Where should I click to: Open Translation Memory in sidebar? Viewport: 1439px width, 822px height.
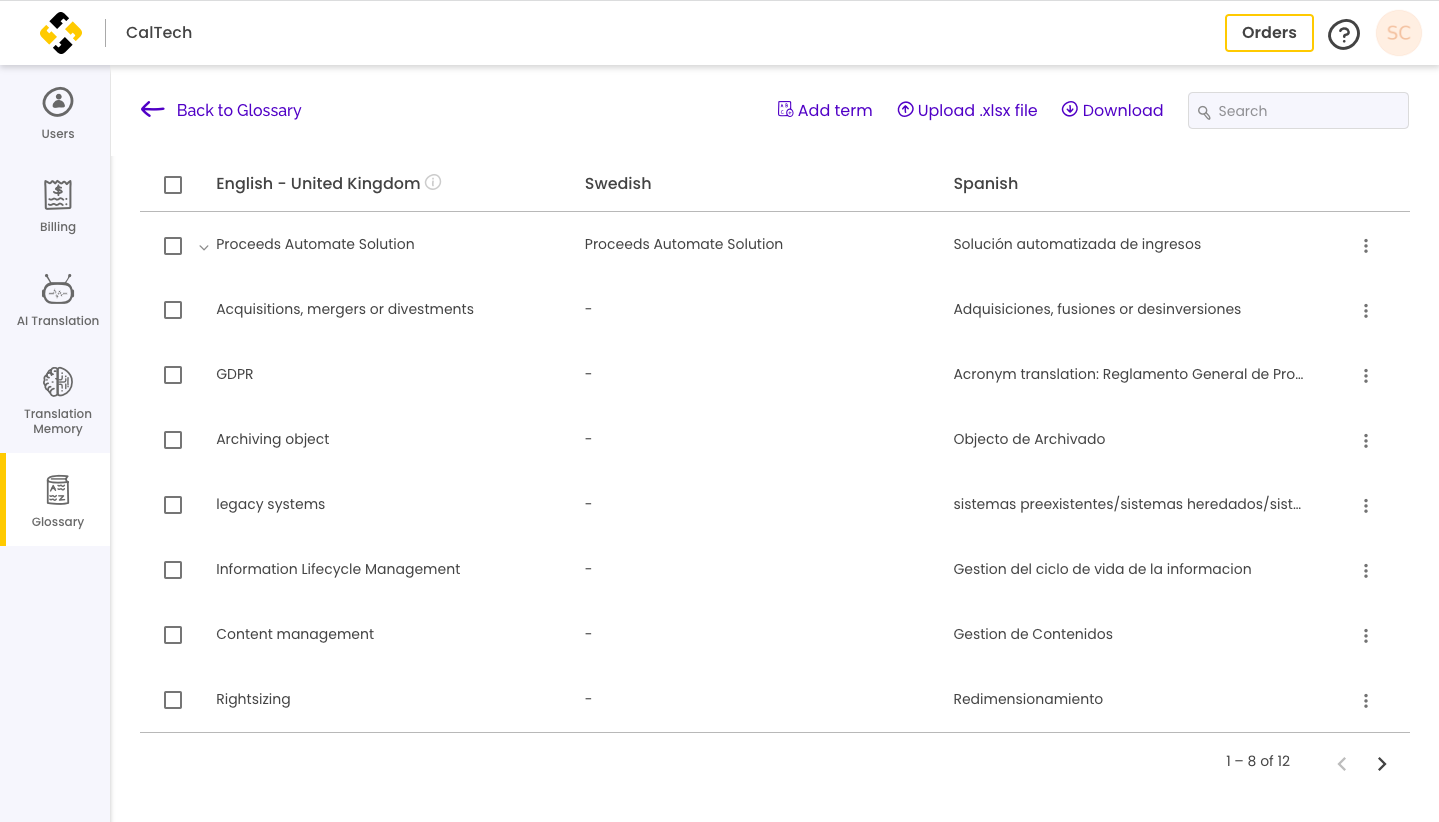pos(58,400)
